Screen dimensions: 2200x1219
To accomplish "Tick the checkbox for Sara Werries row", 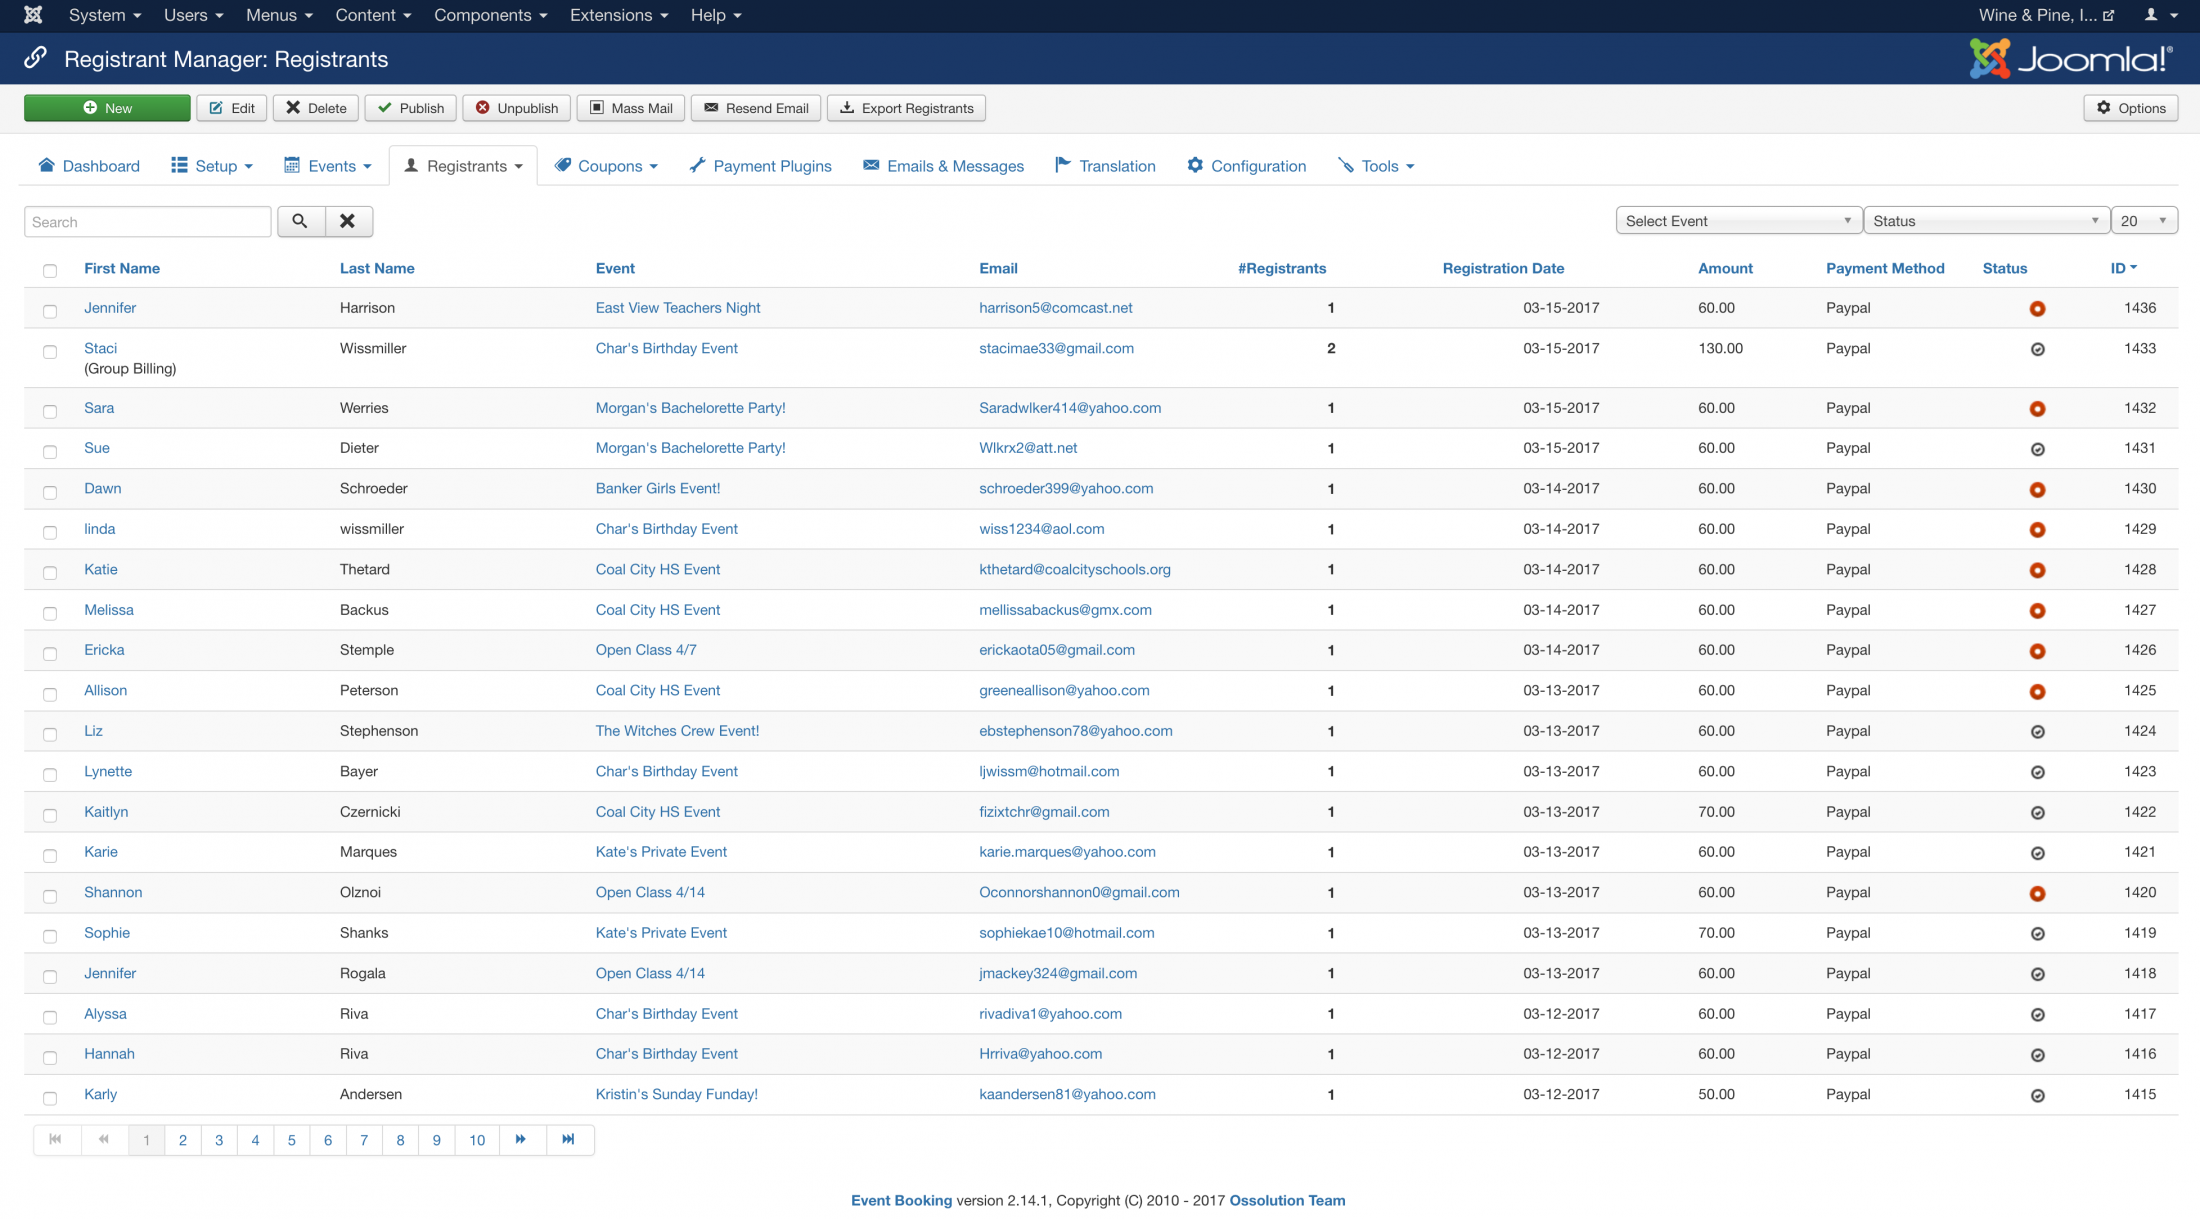I will [50, 411].
